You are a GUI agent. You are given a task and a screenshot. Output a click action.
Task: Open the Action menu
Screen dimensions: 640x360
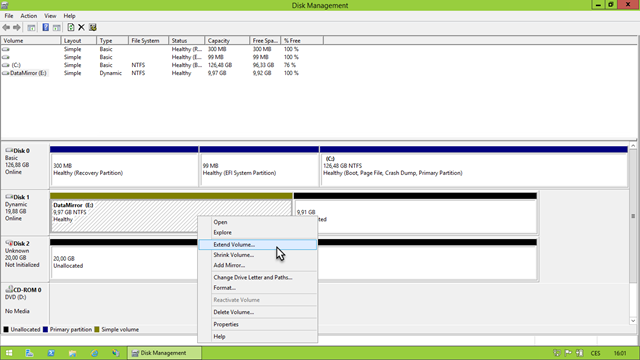pyautogui.click(x=29, y=16)
